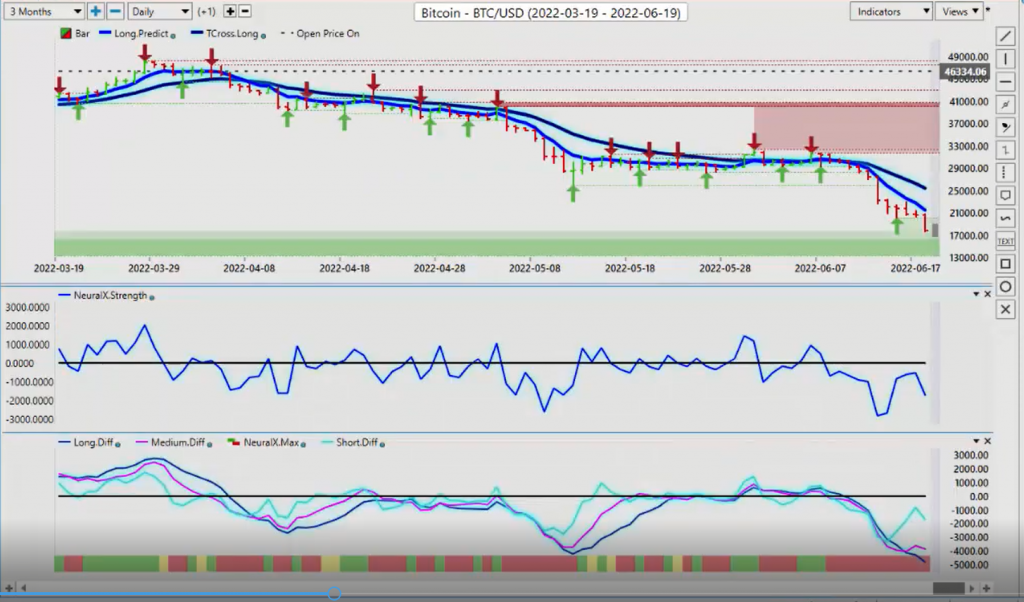This screenshot has width=1024, height=602.
Task: Select the diagonal trend line drawing tool
Action: tap(1006, 36)
